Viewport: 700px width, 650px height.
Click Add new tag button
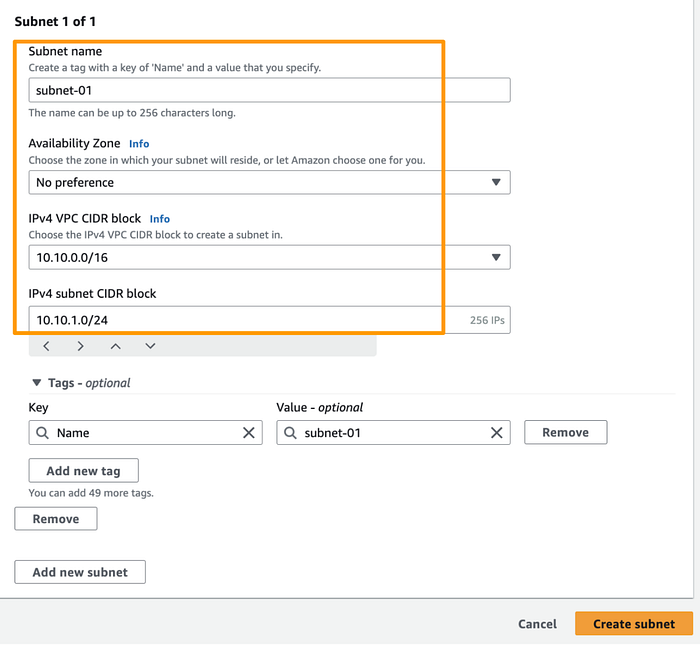(x=83, y=471)
